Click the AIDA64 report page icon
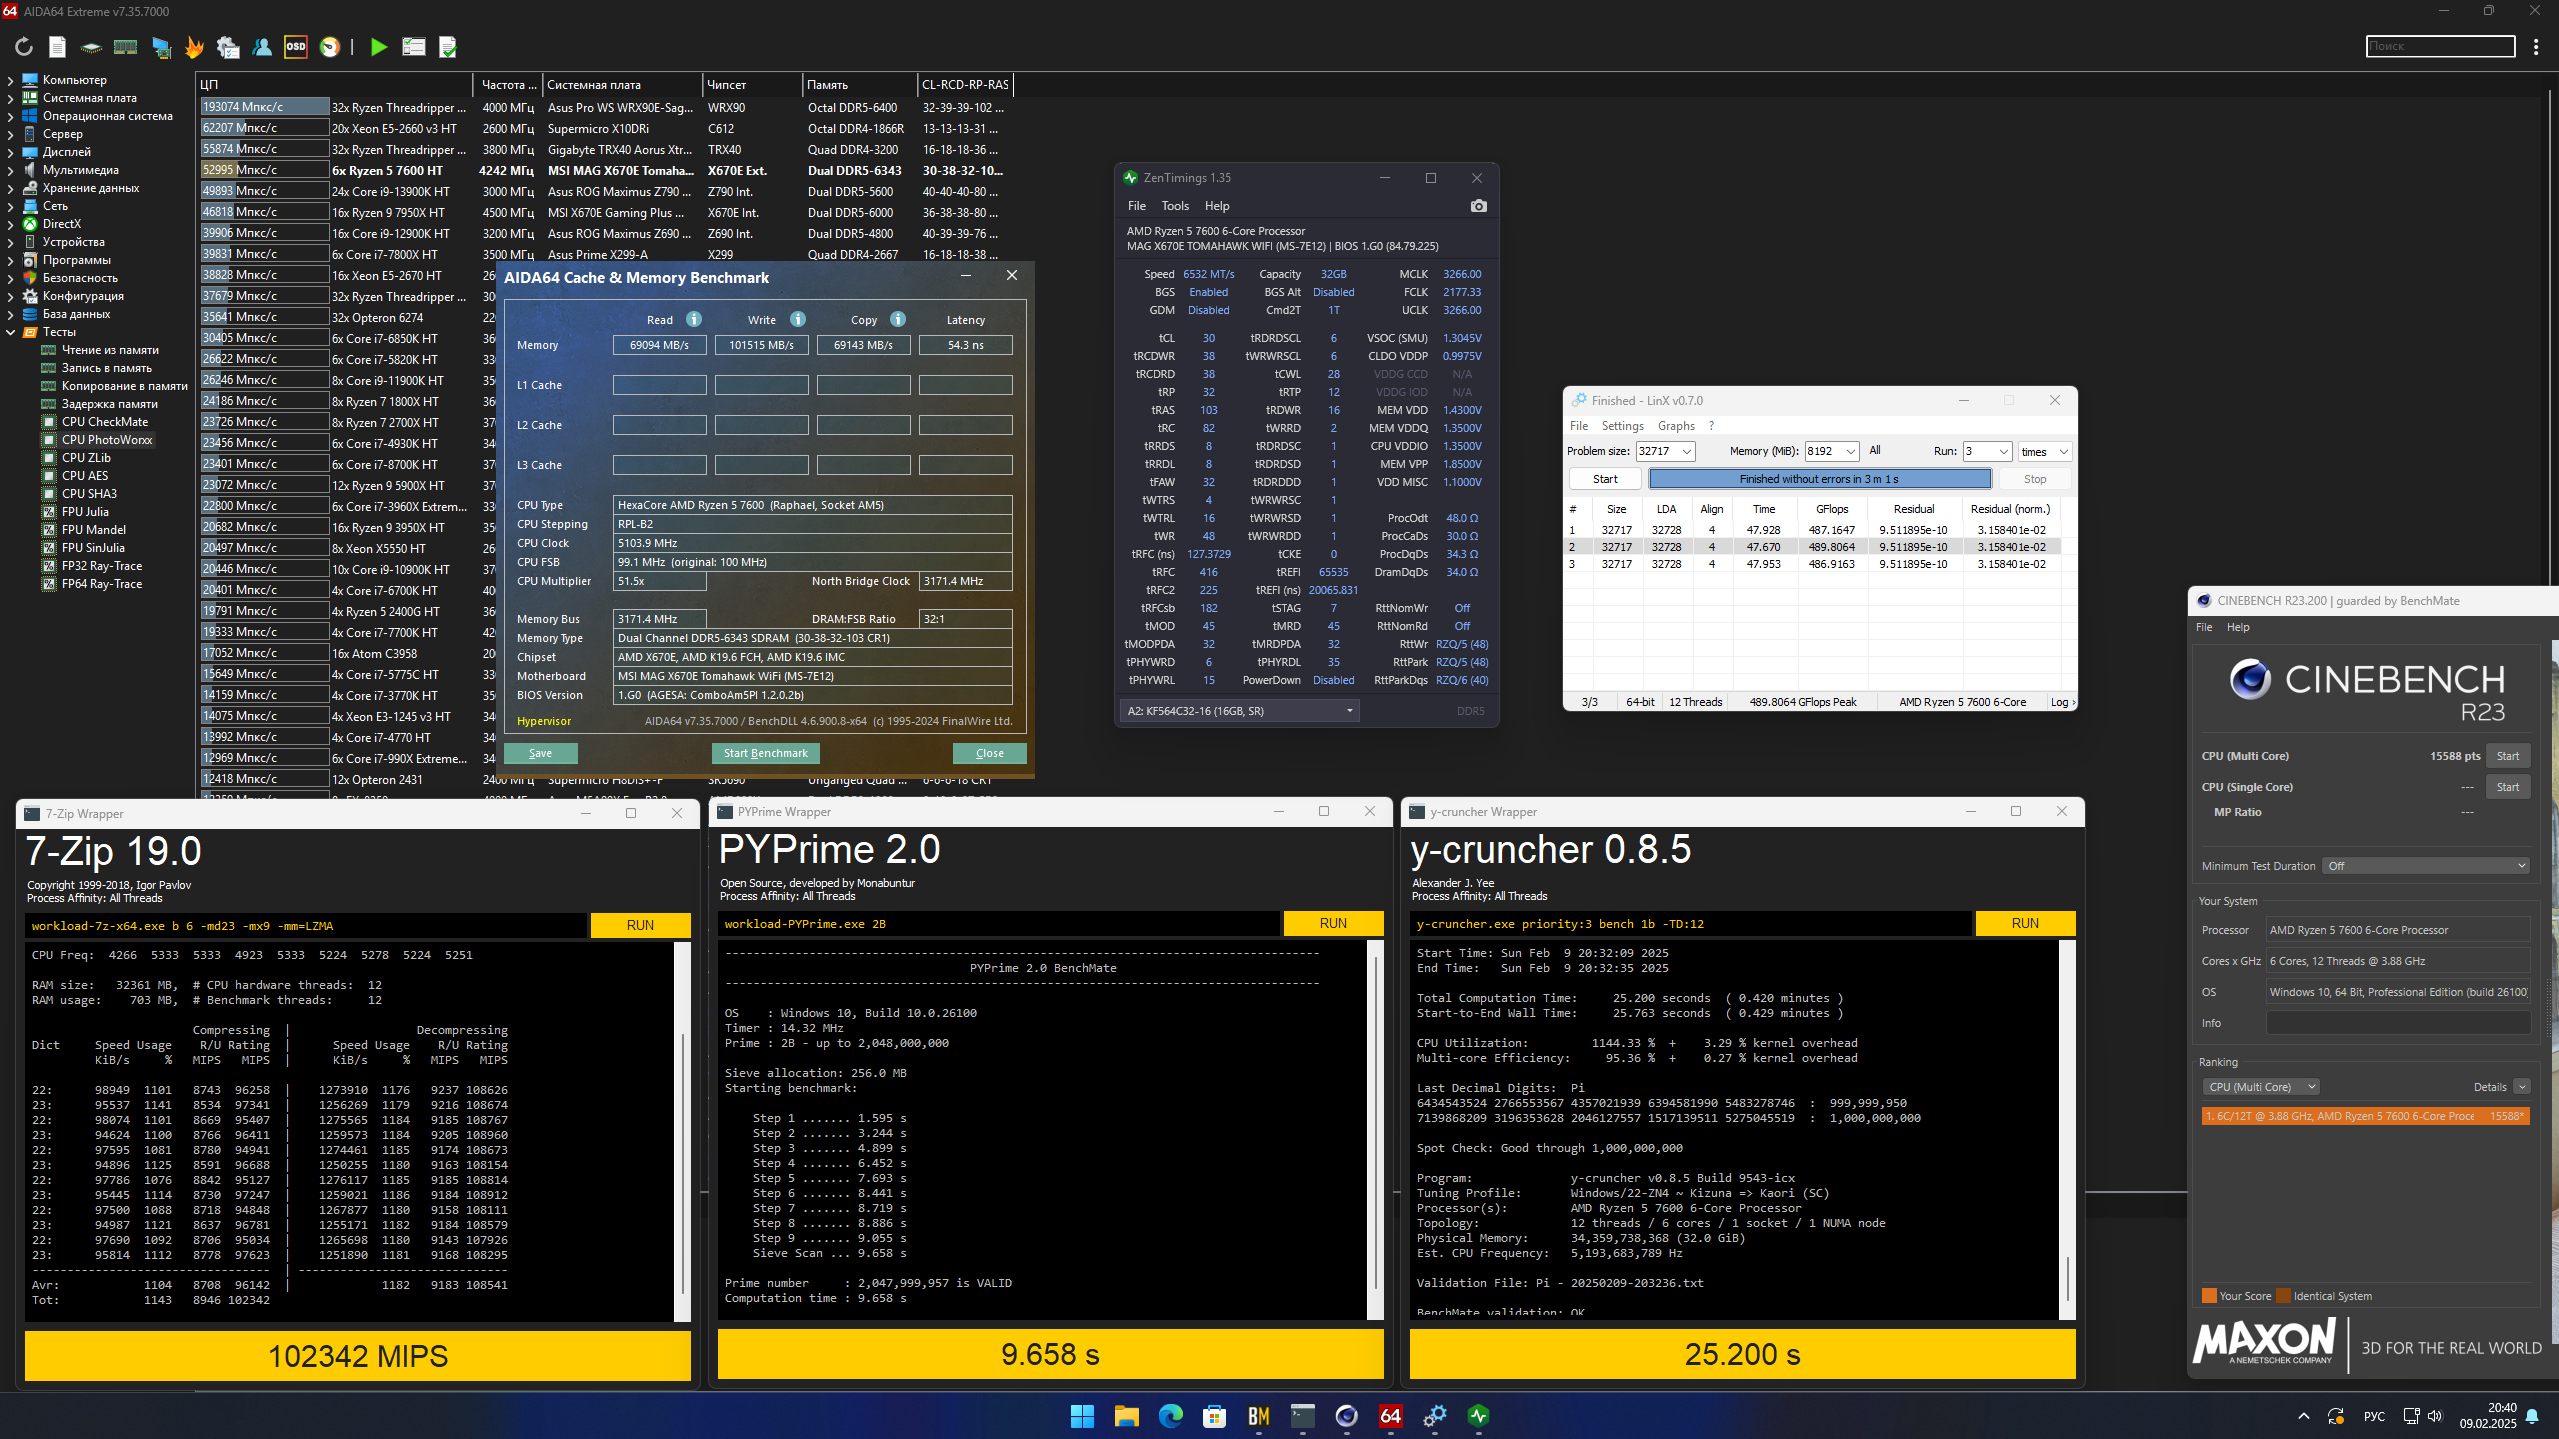The height and width of the screenshot is (1439, 2559). [x=57, y=47]
